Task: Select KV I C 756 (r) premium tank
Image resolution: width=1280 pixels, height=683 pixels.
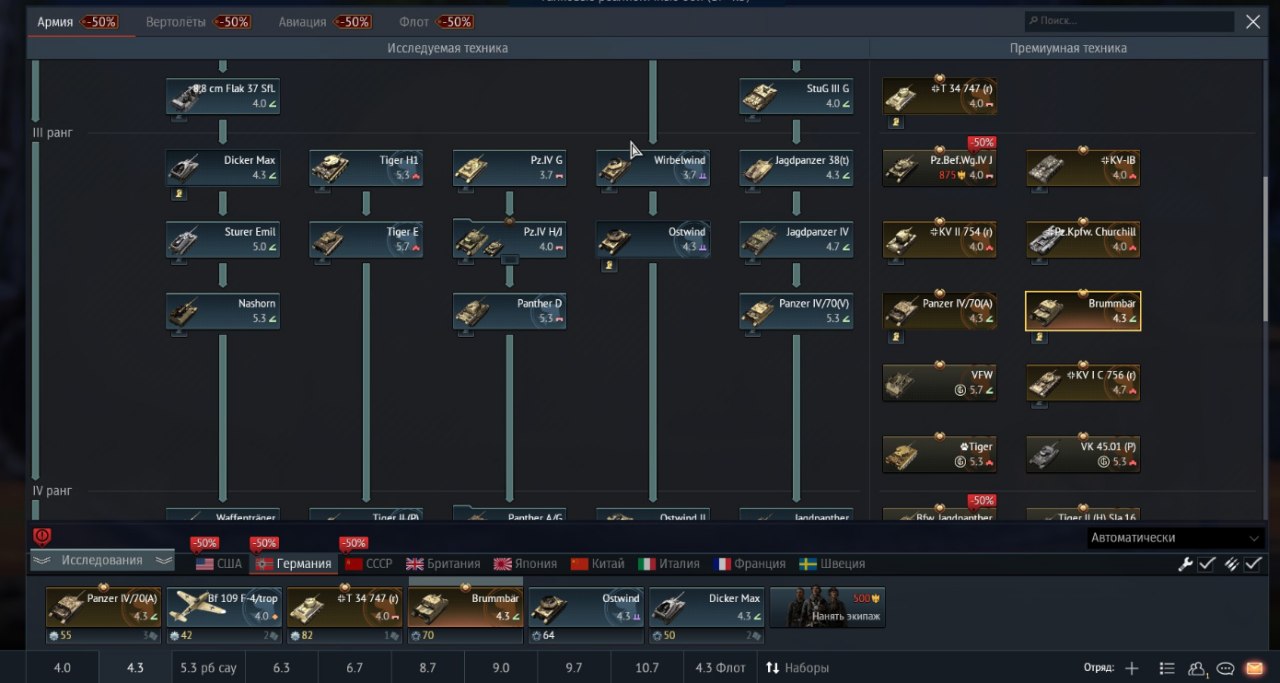Action: (1083, 383)
